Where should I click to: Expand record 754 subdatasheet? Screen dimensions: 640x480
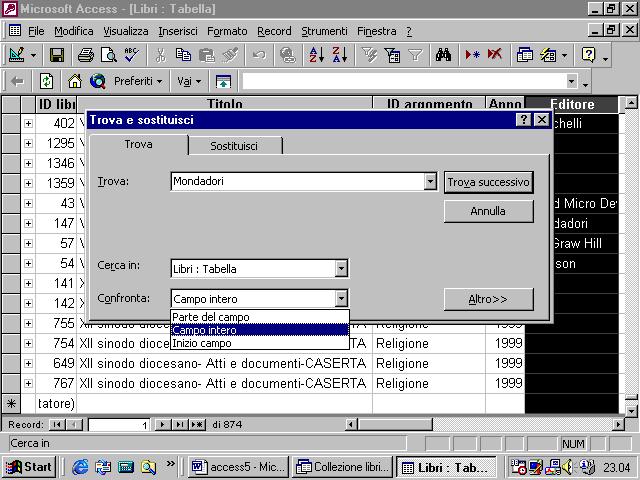pyautogui.click(x=28, y=343)
